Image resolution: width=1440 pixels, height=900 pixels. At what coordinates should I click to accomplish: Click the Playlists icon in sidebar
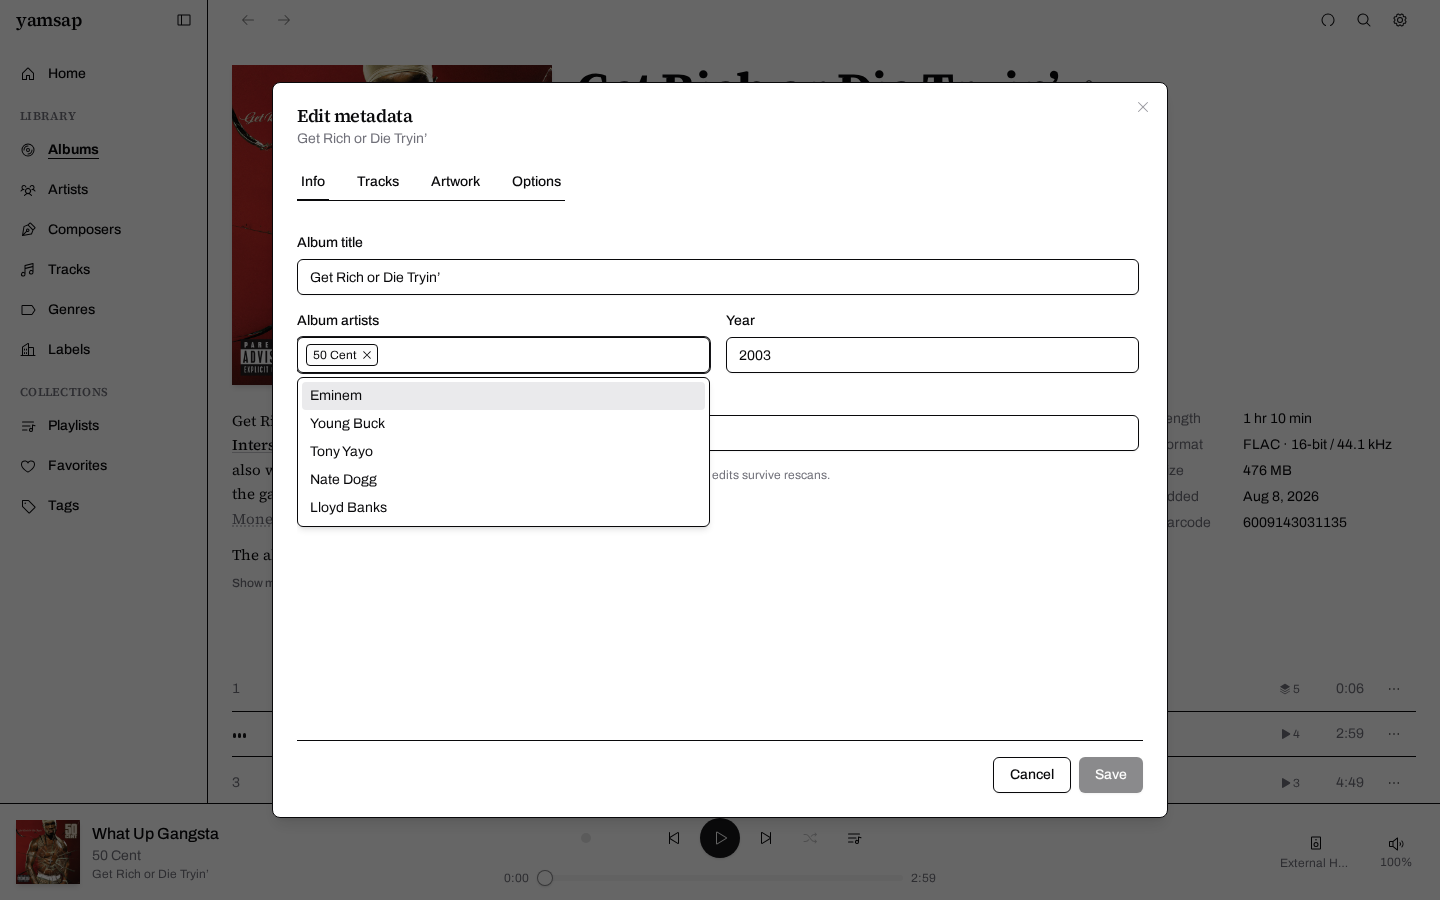(x=28, y=426)
